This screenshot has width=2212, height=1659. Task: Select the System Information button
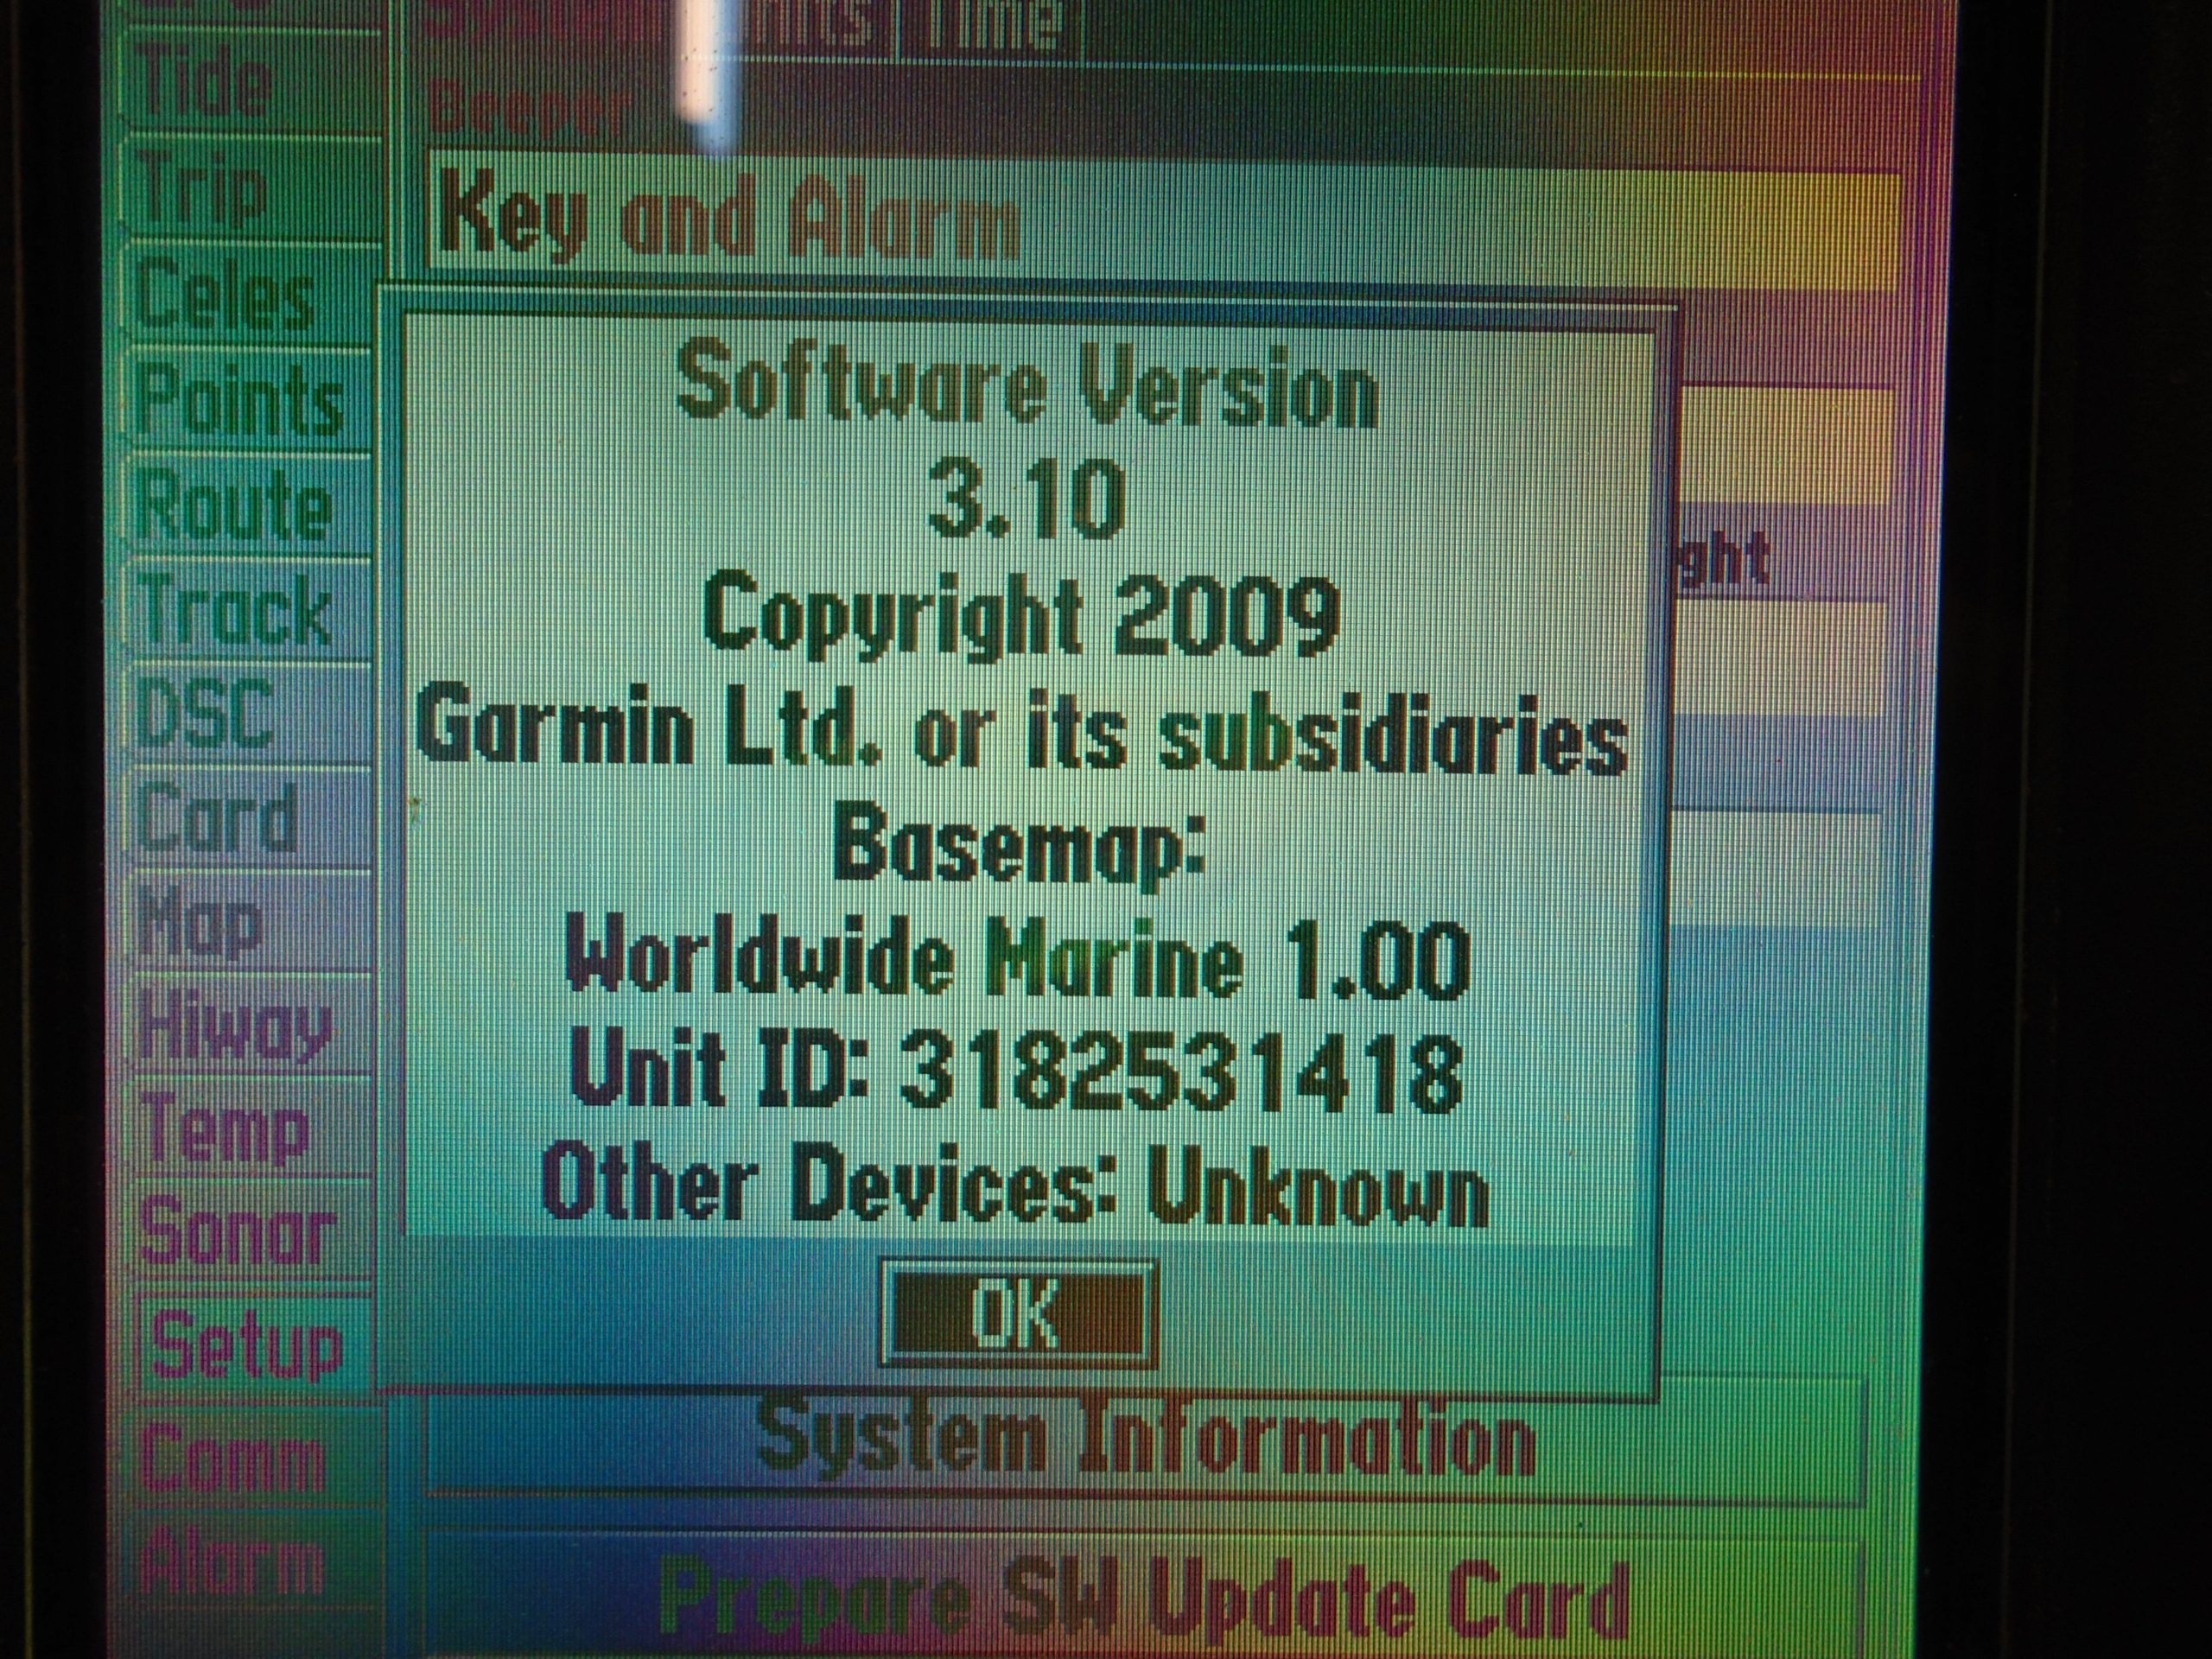click(1145, 1441)
